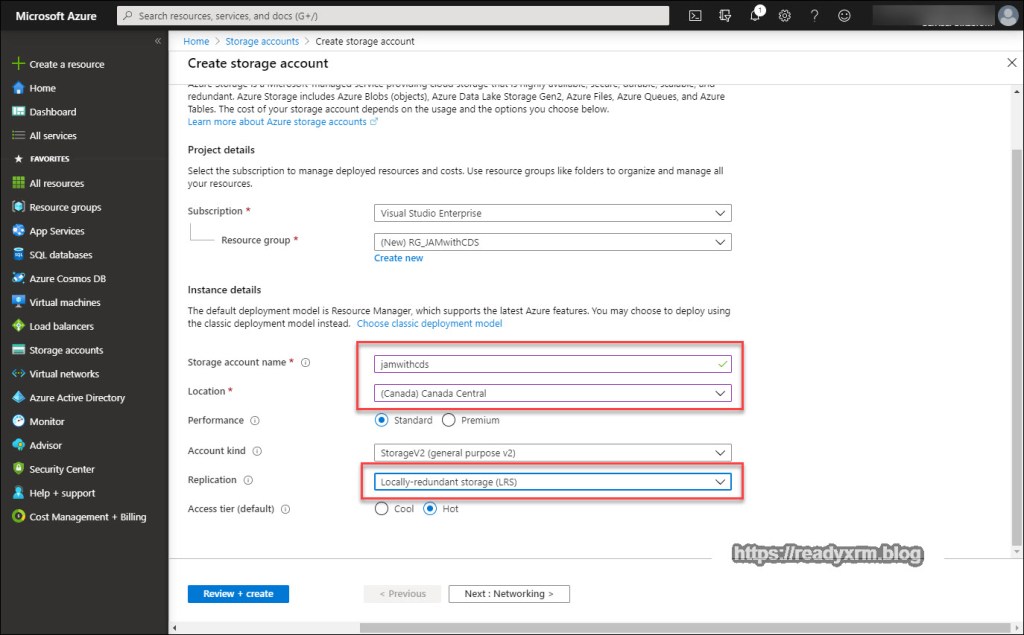Open Storage accounts in the sidebar
The image size is (1024, 635).
coord(66,350)
